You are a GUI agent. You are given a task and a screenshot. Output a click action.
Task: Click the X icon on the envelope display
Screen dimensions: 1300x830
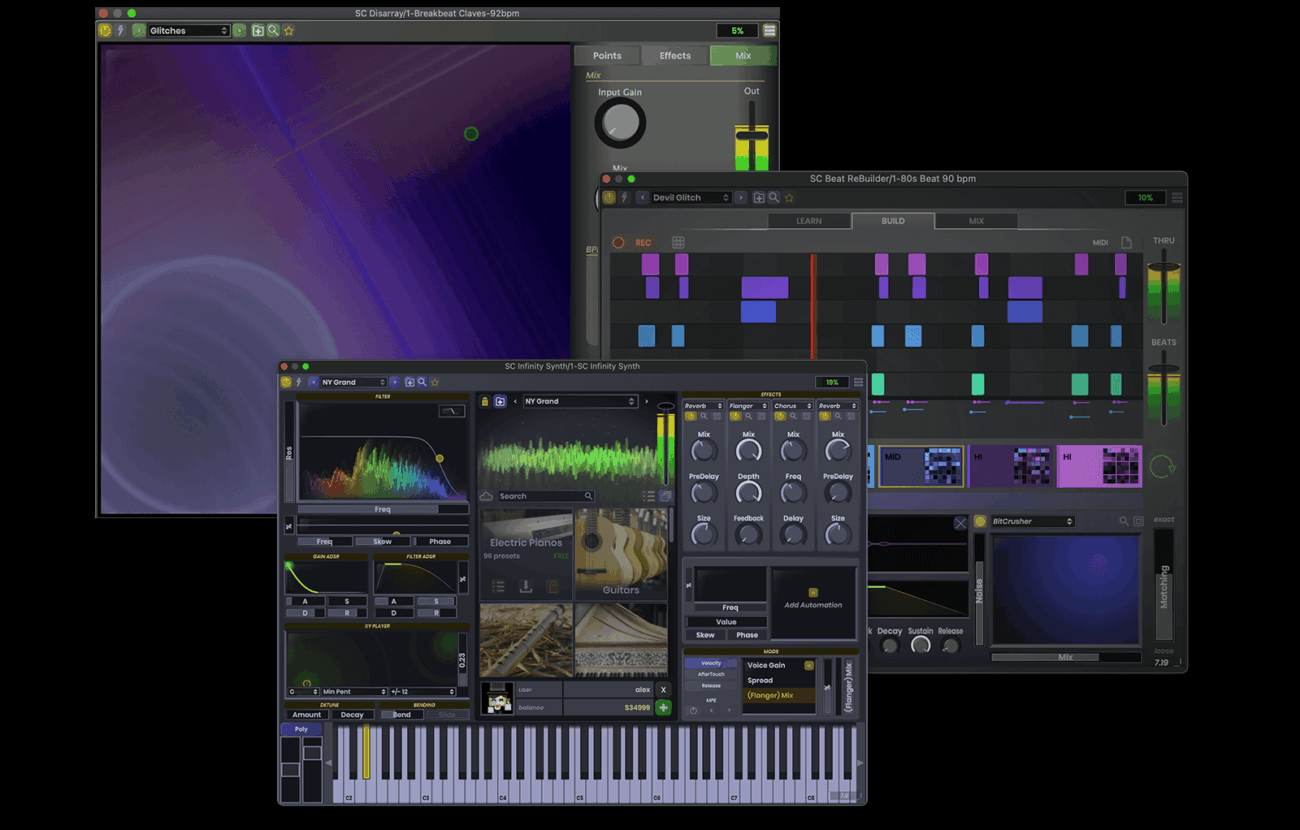(x=960, y=523)
